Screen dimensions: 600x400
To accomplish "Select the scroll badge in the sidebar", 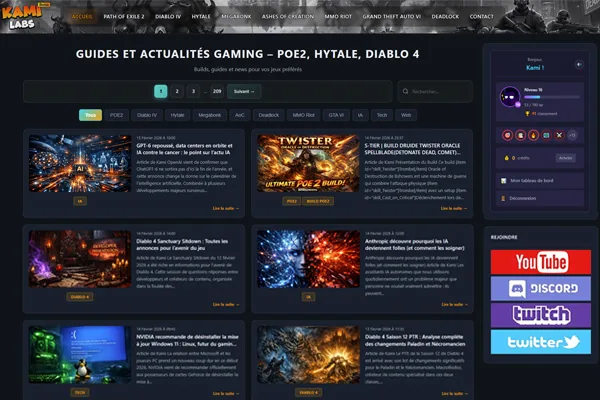I will 520,135.
